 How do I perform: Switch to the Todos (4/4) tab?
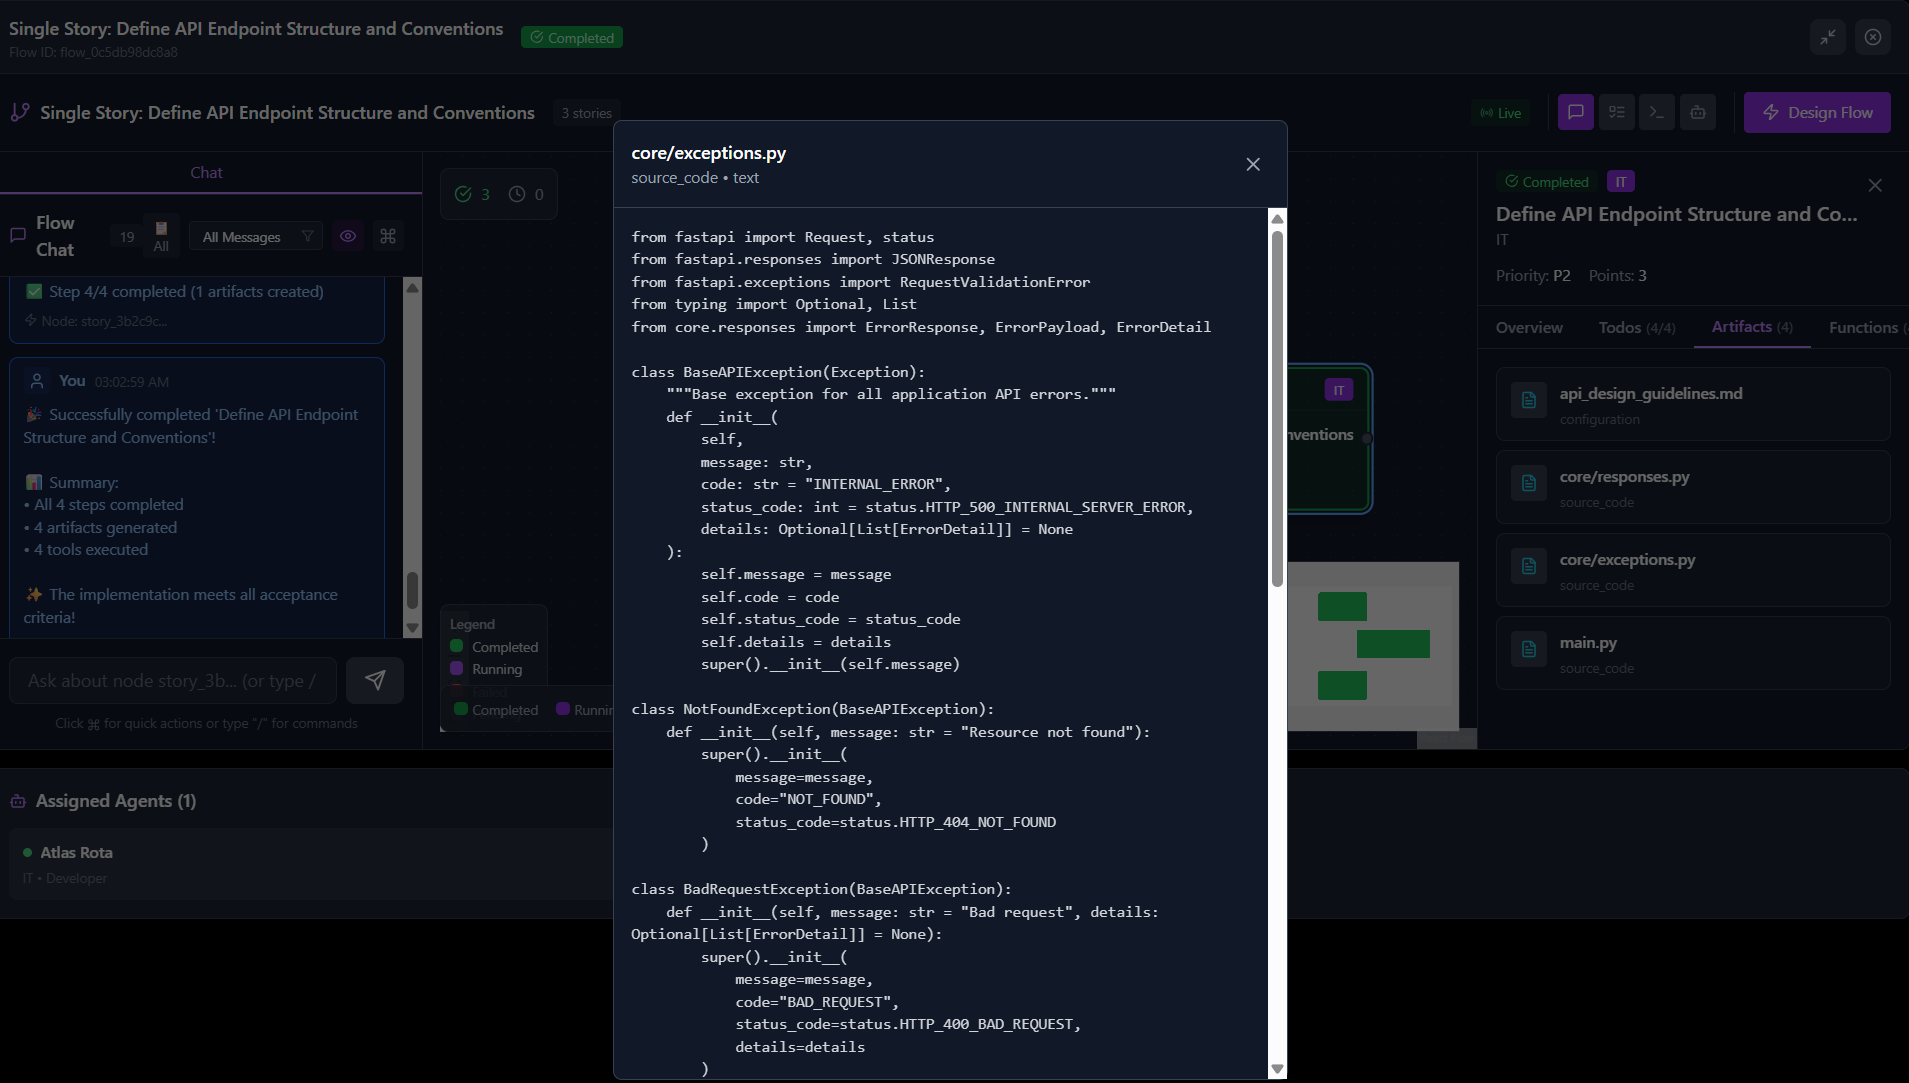[1637, 327]
